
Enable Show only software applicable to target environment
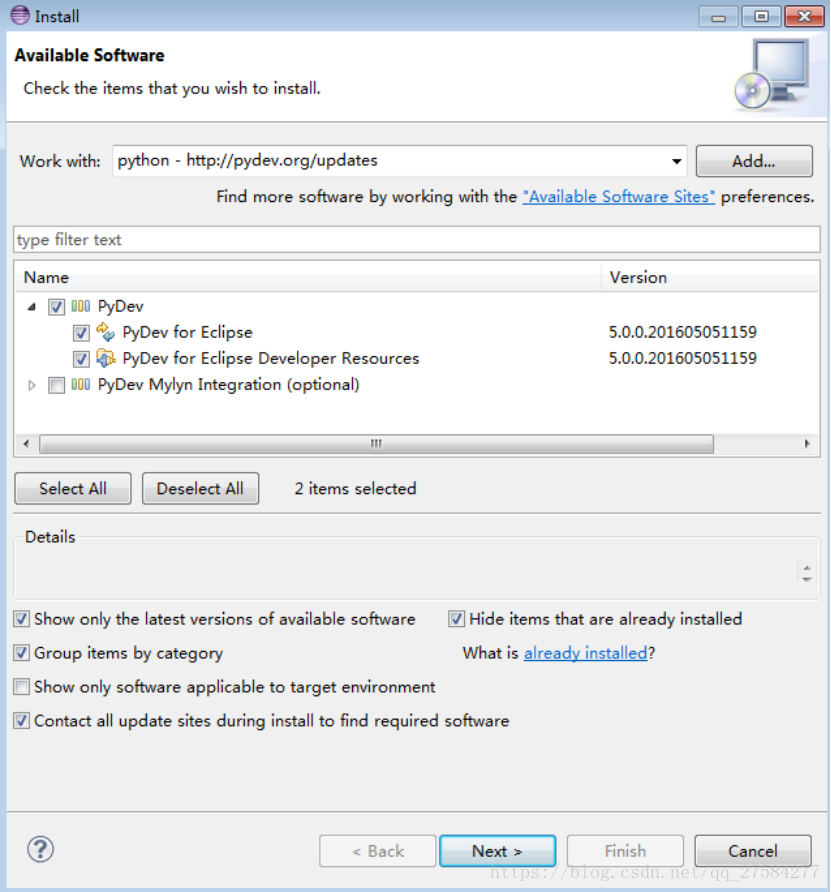click(22, 687)
